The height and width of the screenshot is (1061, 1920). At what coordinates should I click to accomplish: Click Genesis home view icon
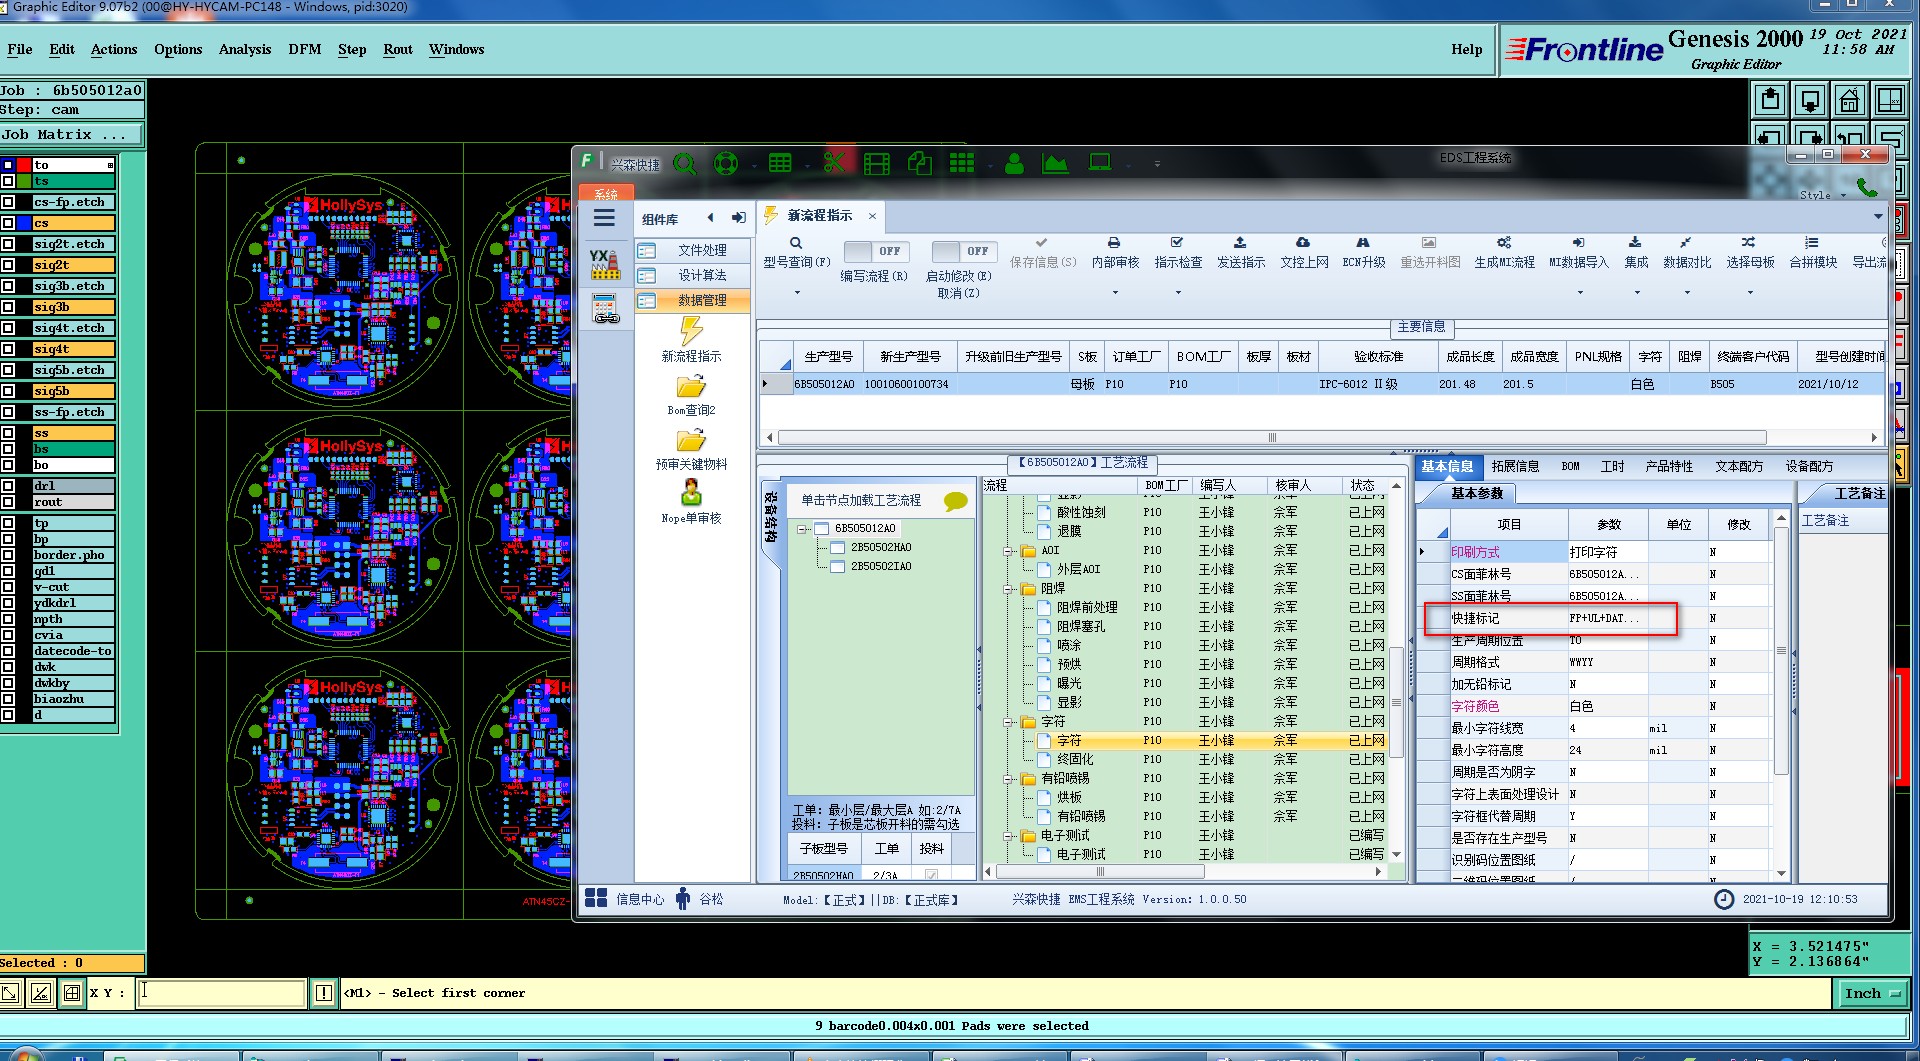tap(1850, 100)
